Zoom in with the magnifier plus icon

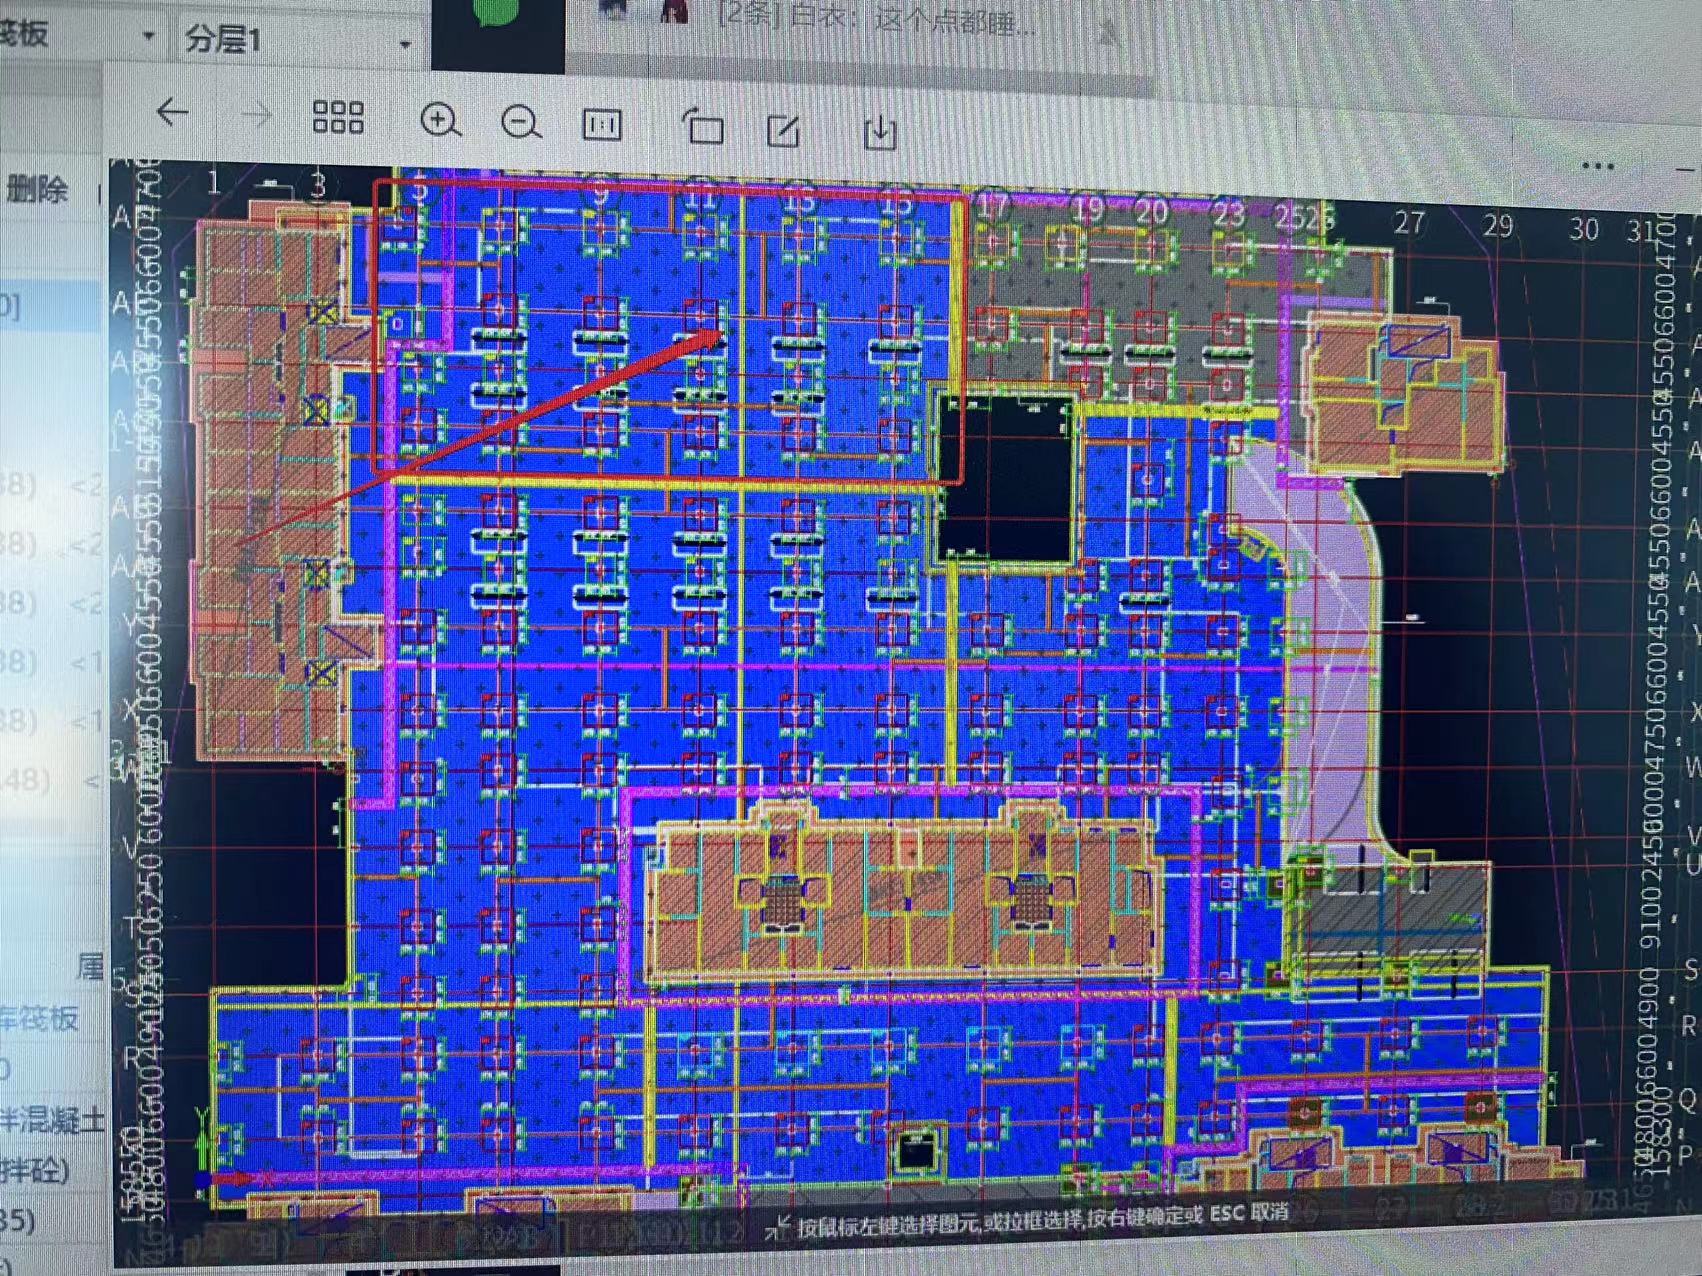tap(440, 121)
